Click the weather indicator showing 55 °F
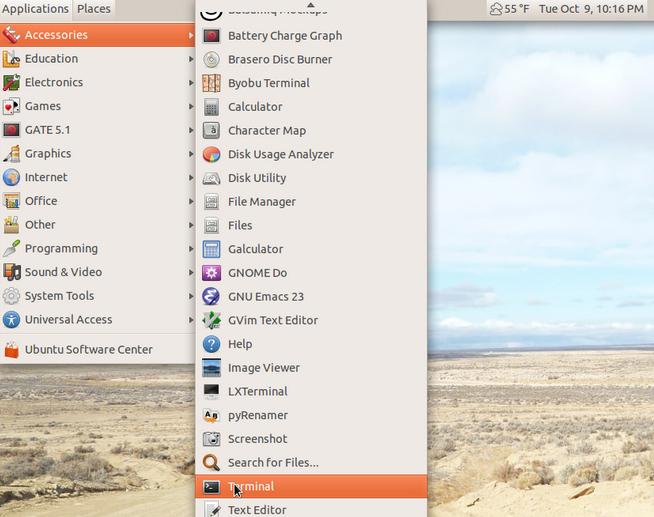Viewport: 654px width, 517px height. click(510, 9)
